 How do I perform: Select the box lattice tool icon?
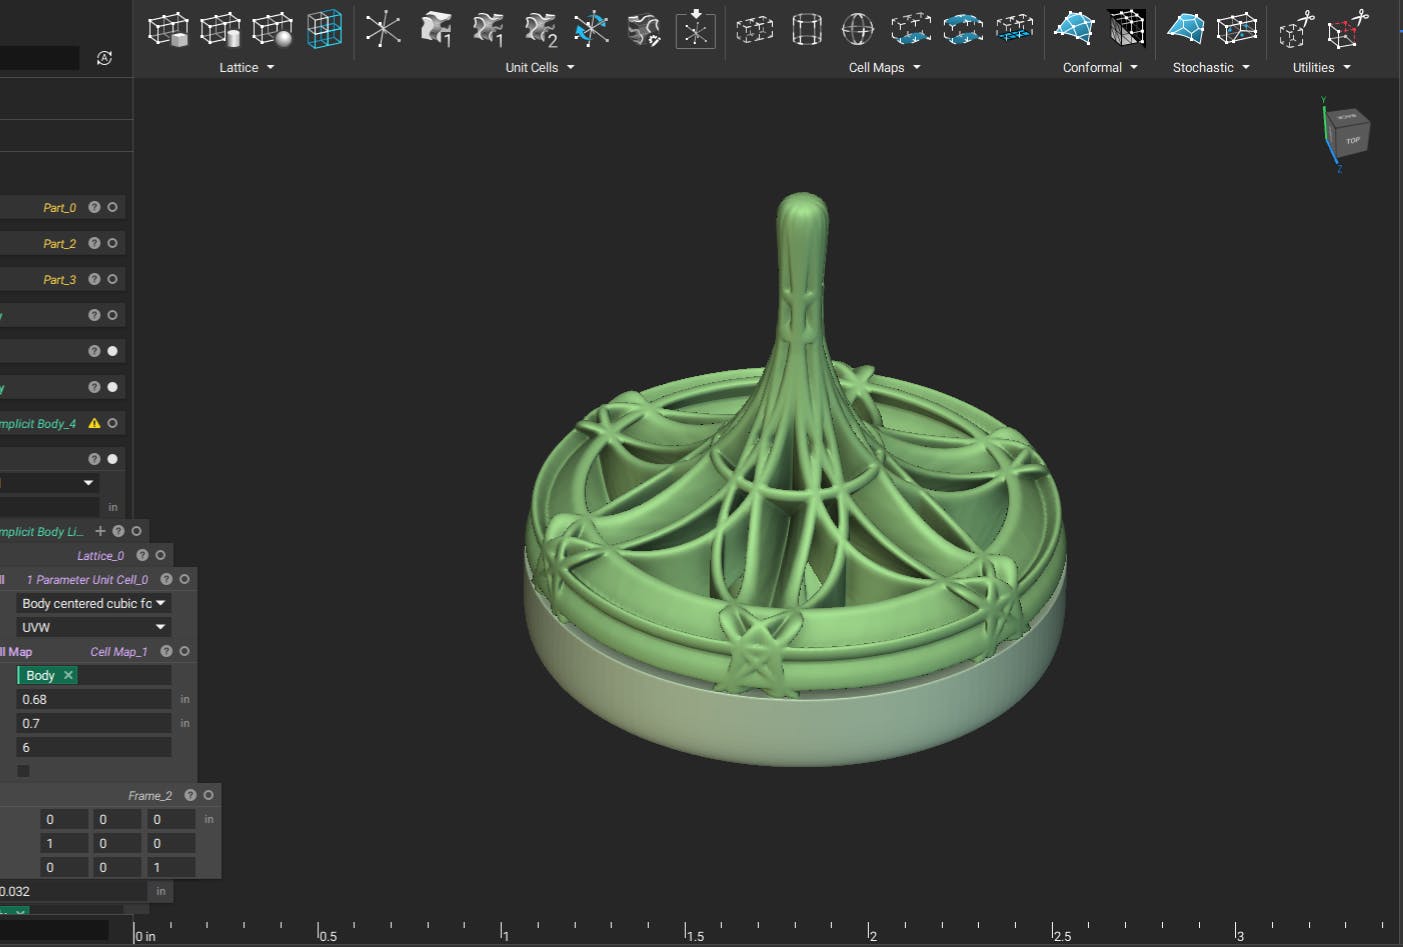click(x=167, y=30)
